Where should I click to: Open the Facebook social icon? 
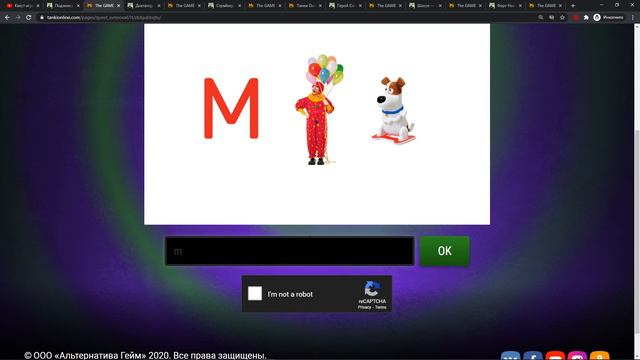pyautogui.click(x=533, y=356)
